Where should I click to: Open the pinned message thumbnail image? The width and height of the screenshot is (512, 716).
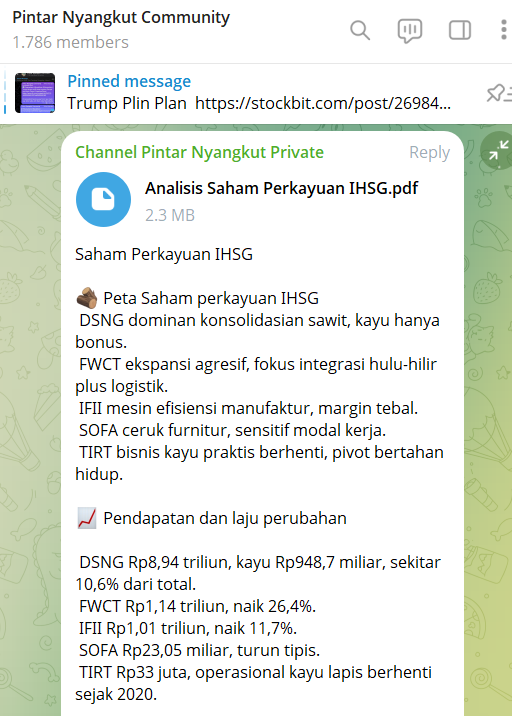click(35, 93)
